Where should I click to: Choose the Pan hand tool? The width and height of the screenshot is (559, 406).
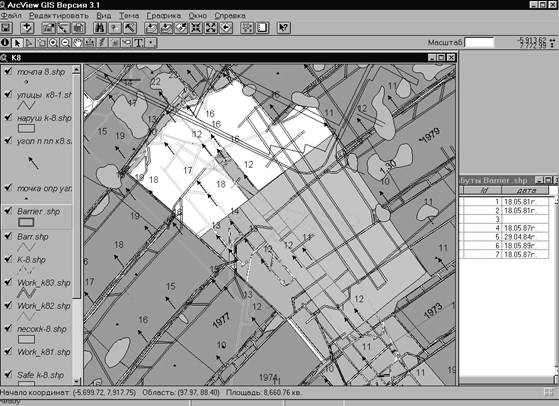tap(77, 43)
